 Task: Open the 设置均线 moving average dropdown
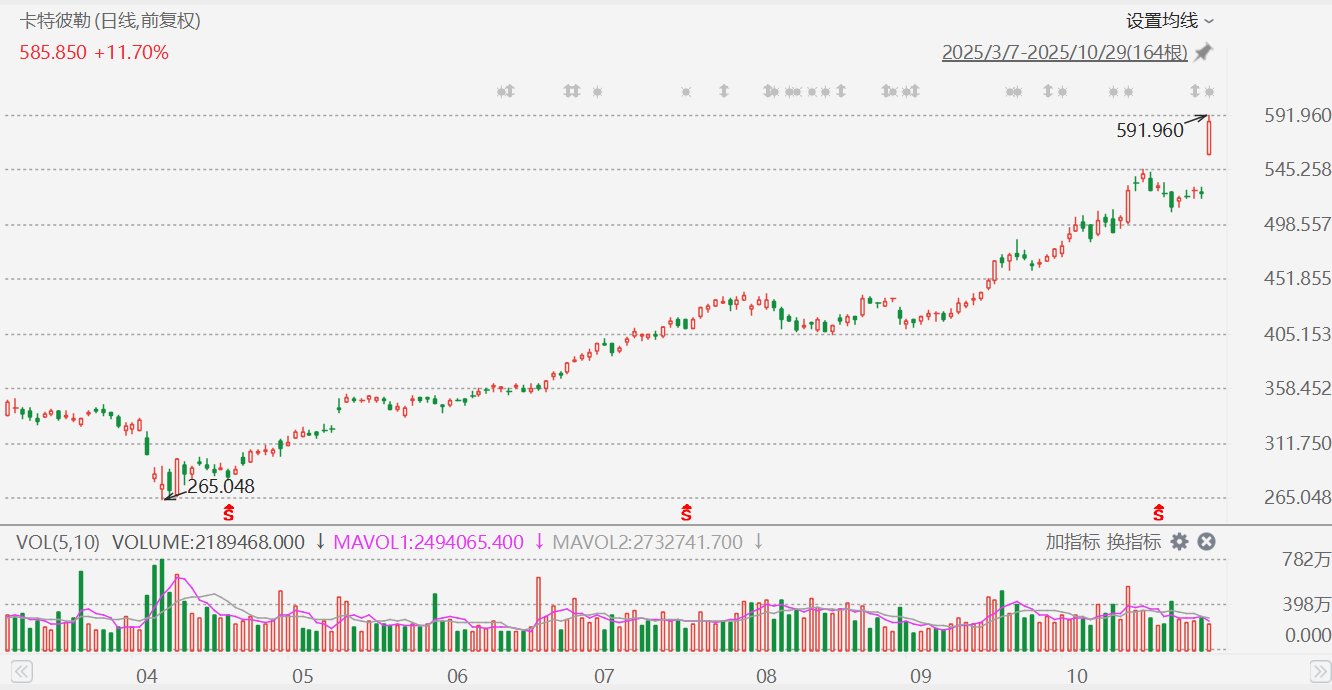click(1169, 21)
